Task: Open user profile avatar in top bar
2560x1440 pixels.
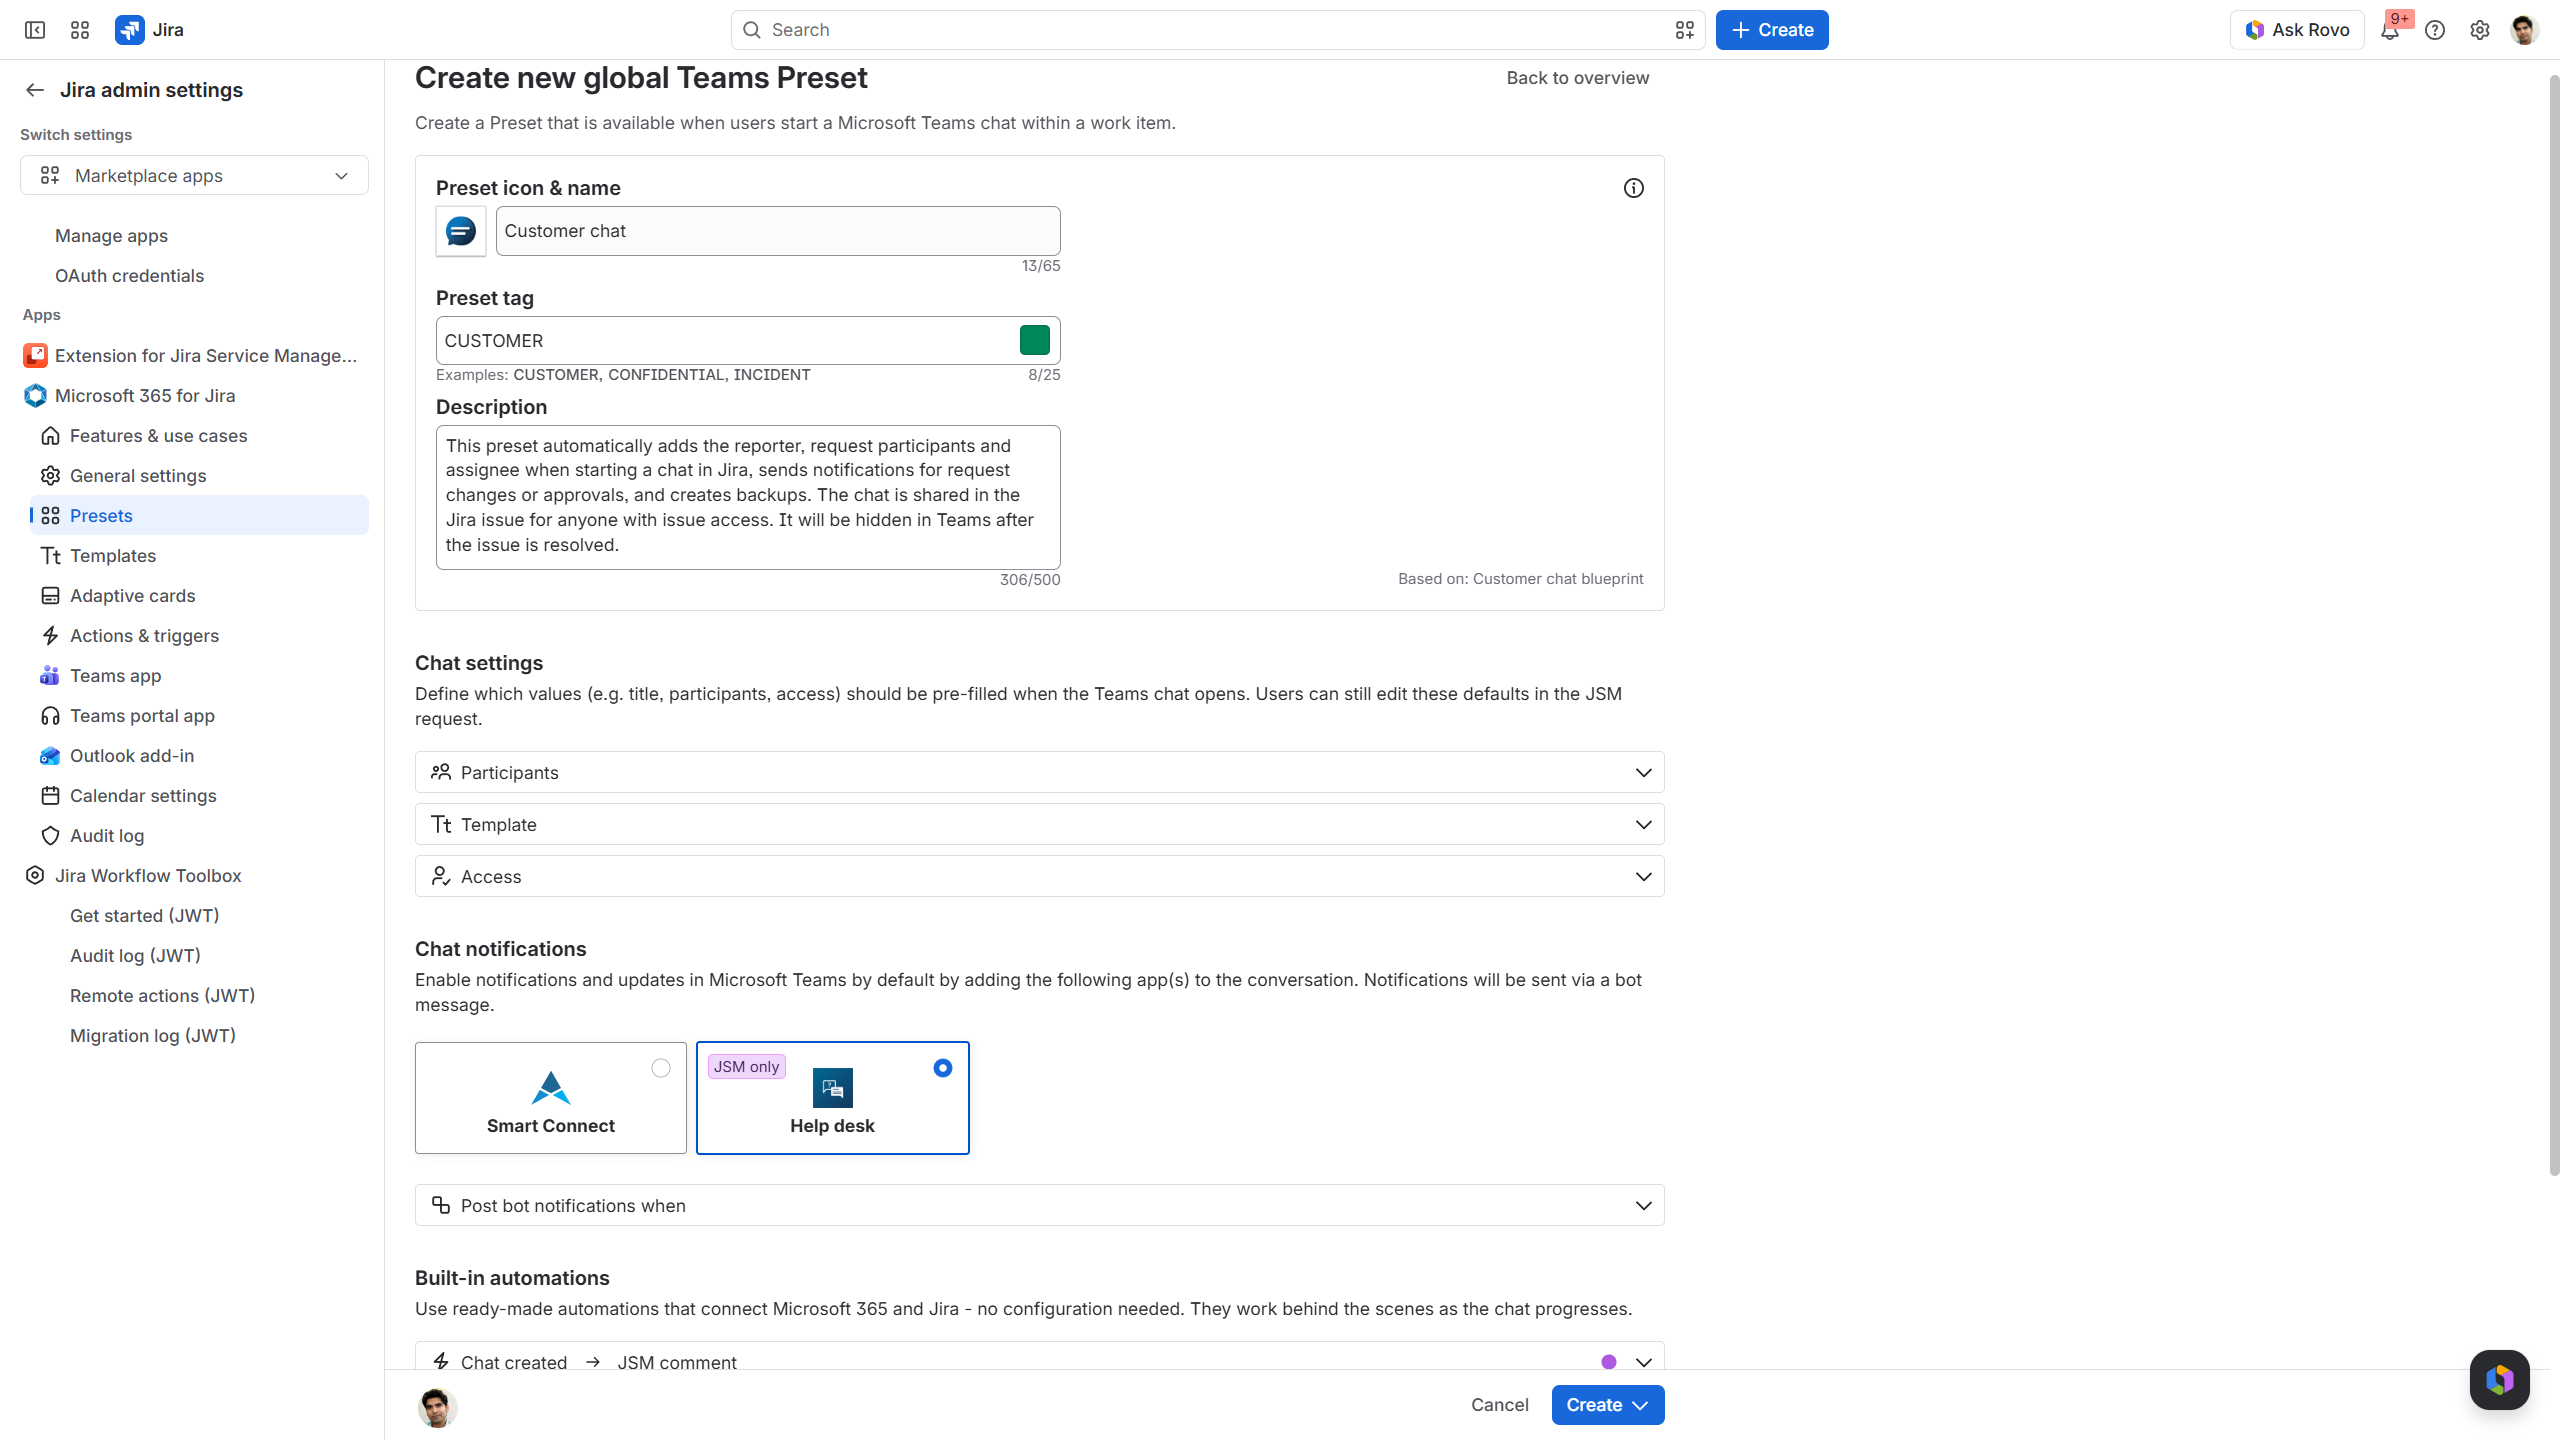Action: coord(2524,30)
